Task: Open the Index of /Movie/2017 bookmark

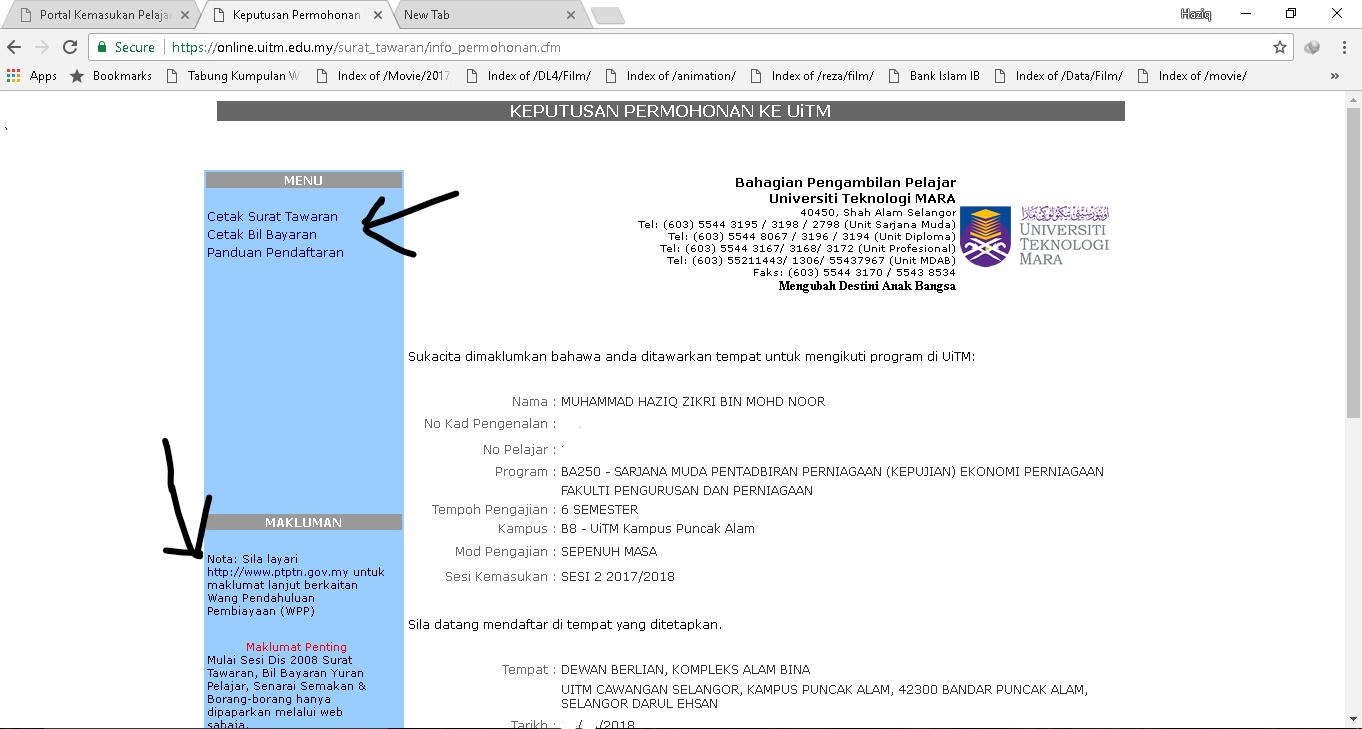Action: (x=382, y=76)
